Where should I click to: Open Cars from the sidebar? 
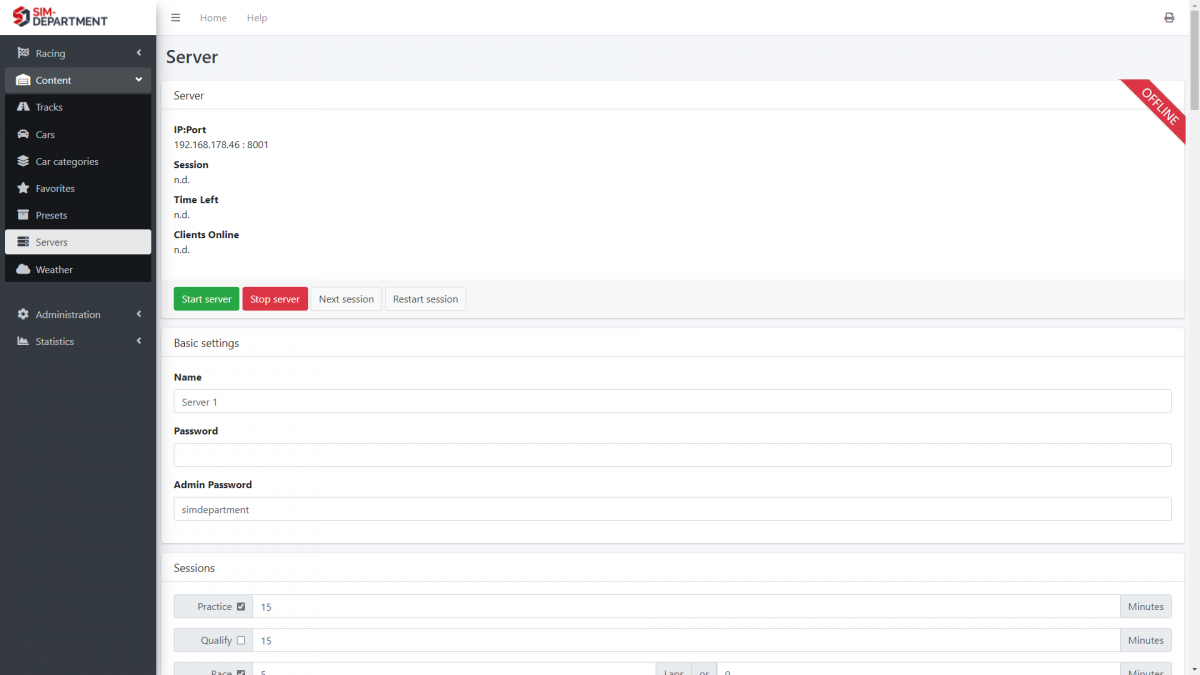point(45,134)
